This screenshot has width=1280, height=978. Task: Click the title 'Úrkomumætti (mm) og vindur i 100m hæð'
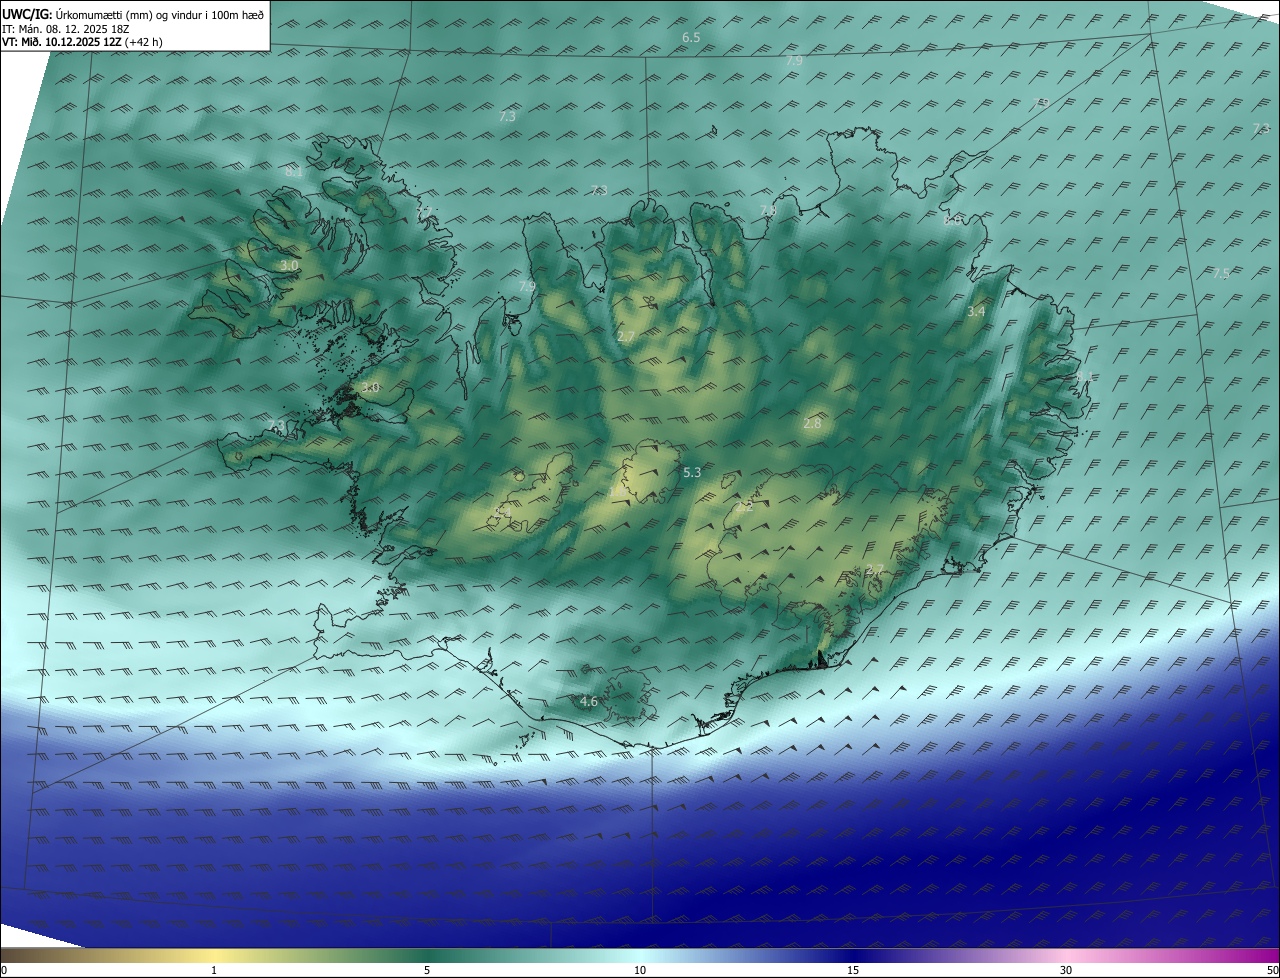point(159,14)
